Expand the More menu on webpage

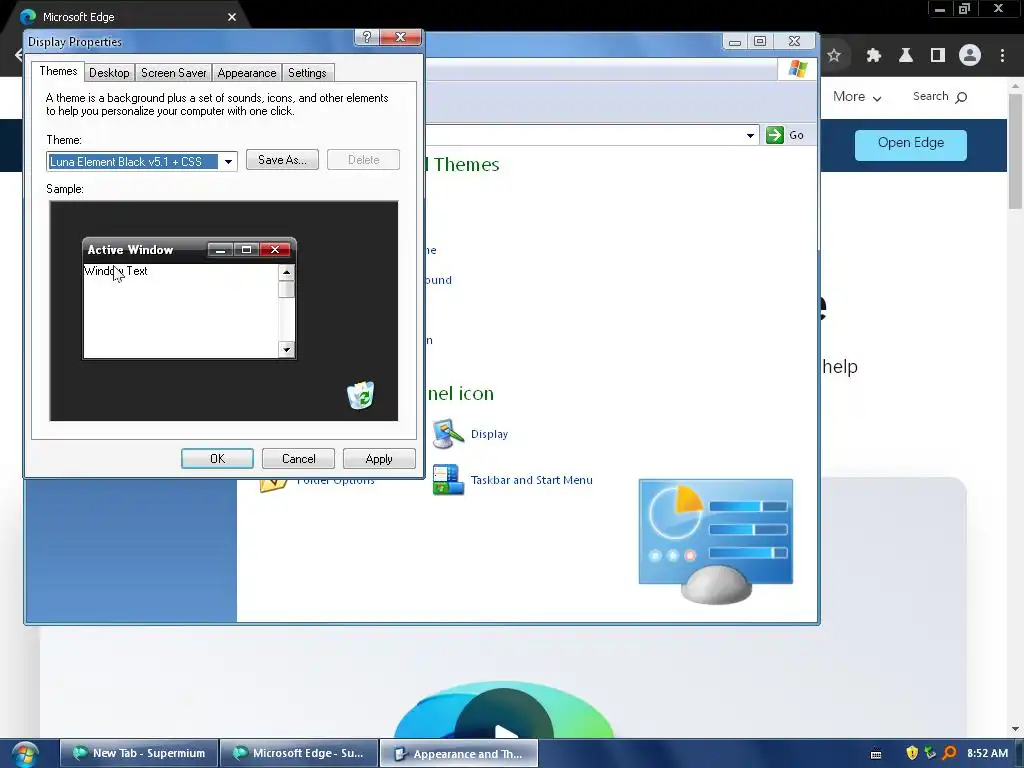pyautogui.click(x=857, y=97)
